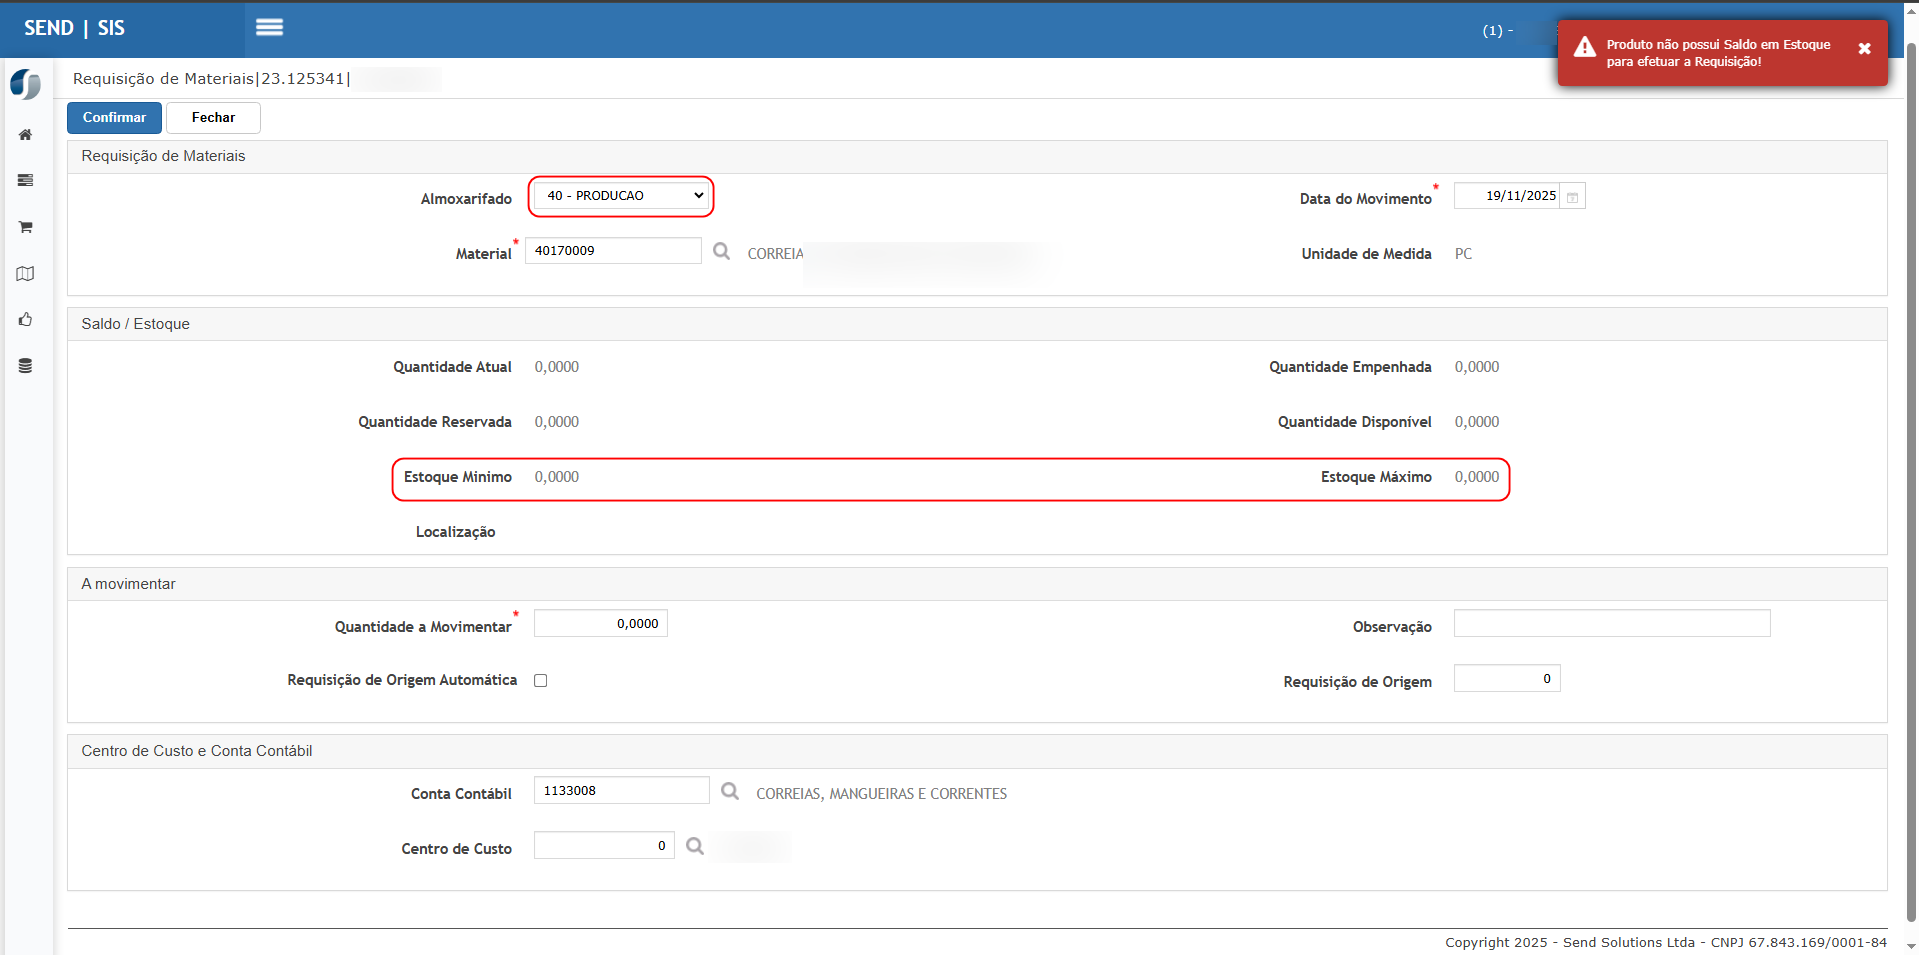Search material with magnifier icon
The height and width of the screenshot is (955, 1919).
[x=721, y=252]
